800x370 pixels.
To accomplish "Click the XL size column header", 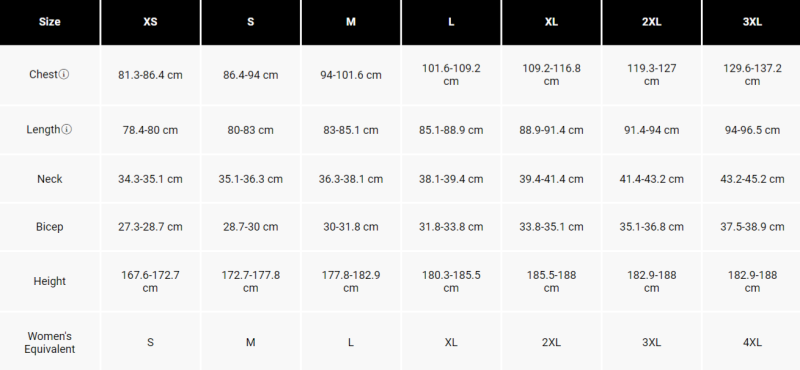I will [x=552, y=22].
